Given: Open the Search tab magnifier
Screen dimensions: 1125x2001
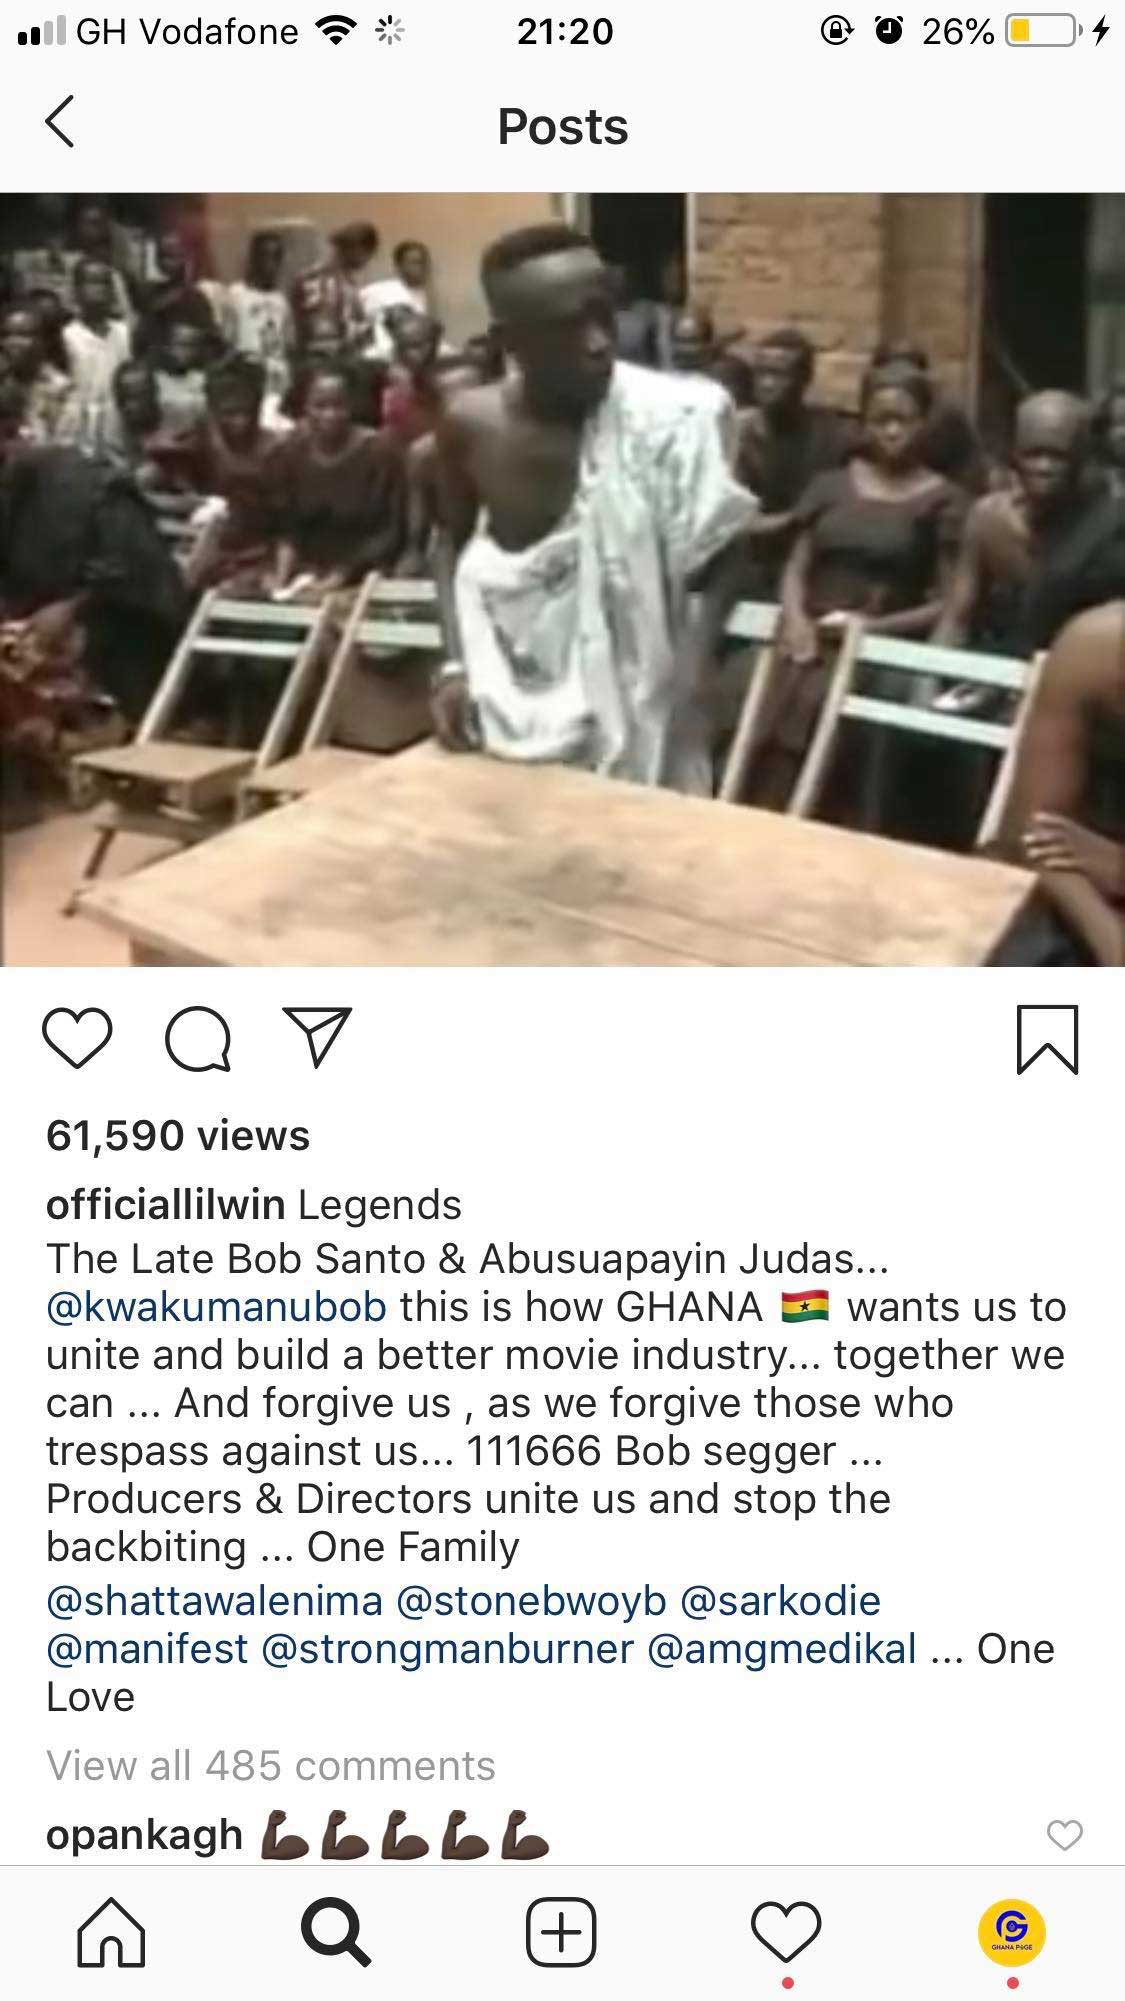Looking at the screenshot, I should click(x=336, y=1931).
